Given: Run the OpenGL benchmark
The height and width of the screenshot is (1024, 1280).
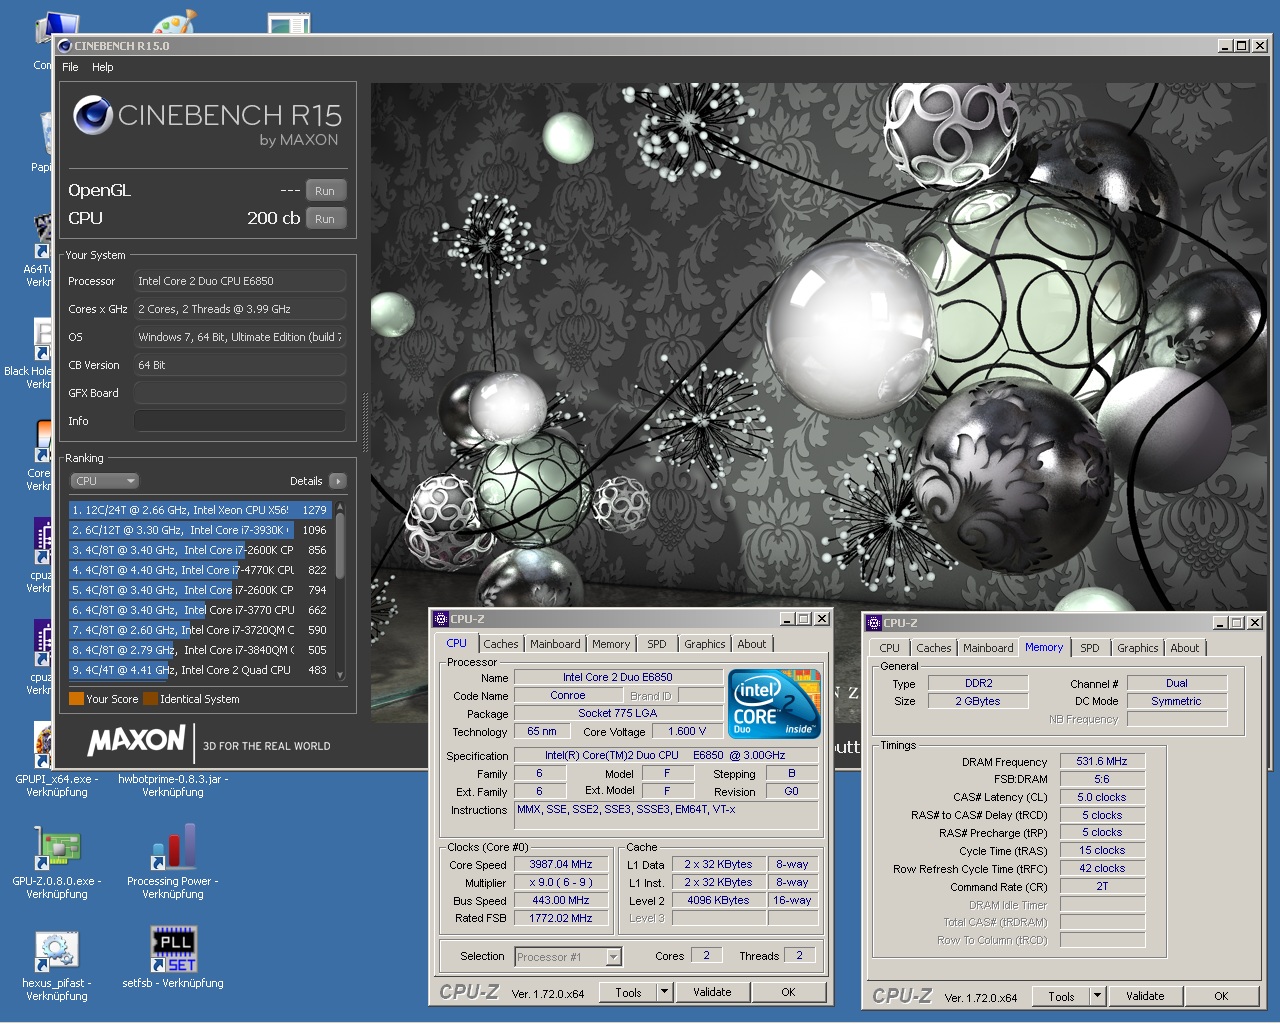Looking at the screenshot, I should point(325,191).
